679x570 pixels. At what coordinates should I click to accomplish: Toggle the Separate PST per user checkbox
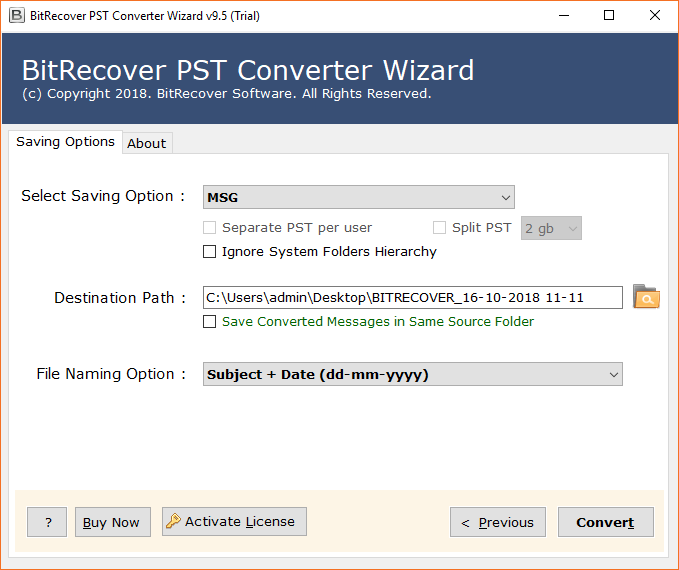coord(210,227)
